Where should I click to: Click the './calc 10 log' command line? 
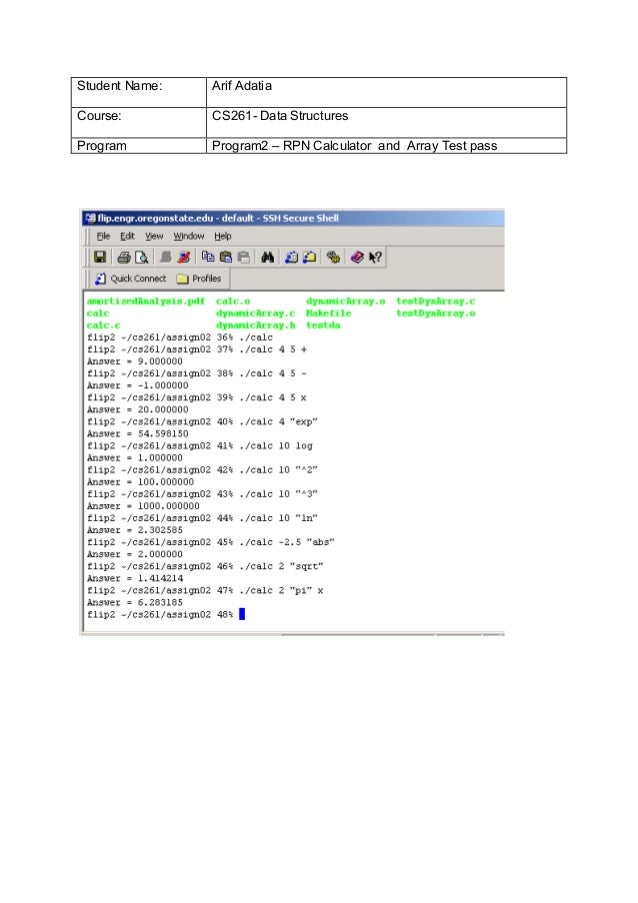(x=200, y=446)
